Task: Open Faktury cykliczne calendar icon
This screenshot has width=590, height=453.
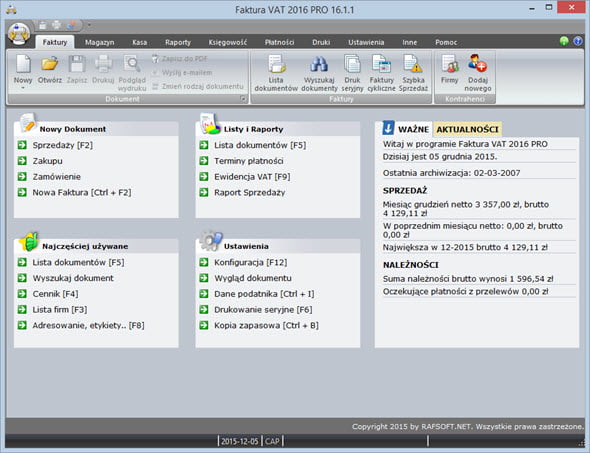Action: click(382, 64)
